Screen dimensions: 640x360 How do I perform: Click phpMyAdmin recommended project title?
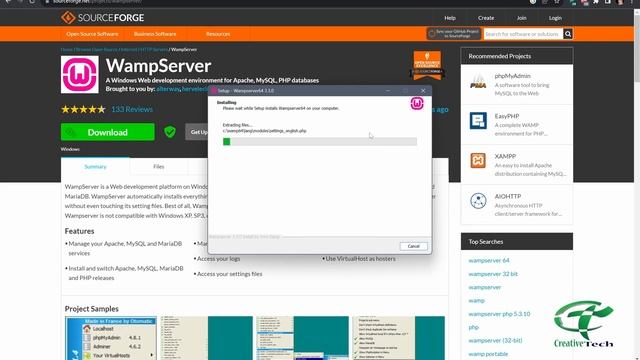pos(512,76)
